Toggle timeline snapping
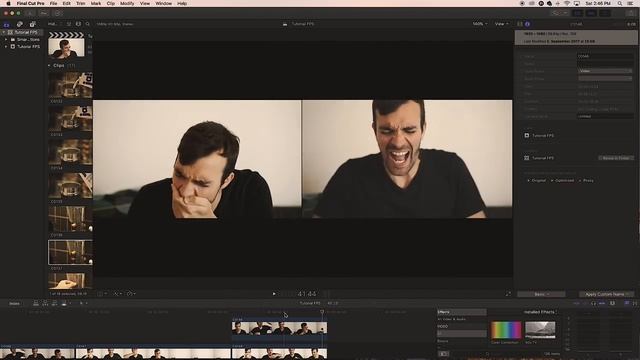The height and width of the screenshot is (360, 640). [x=602, y=303]
